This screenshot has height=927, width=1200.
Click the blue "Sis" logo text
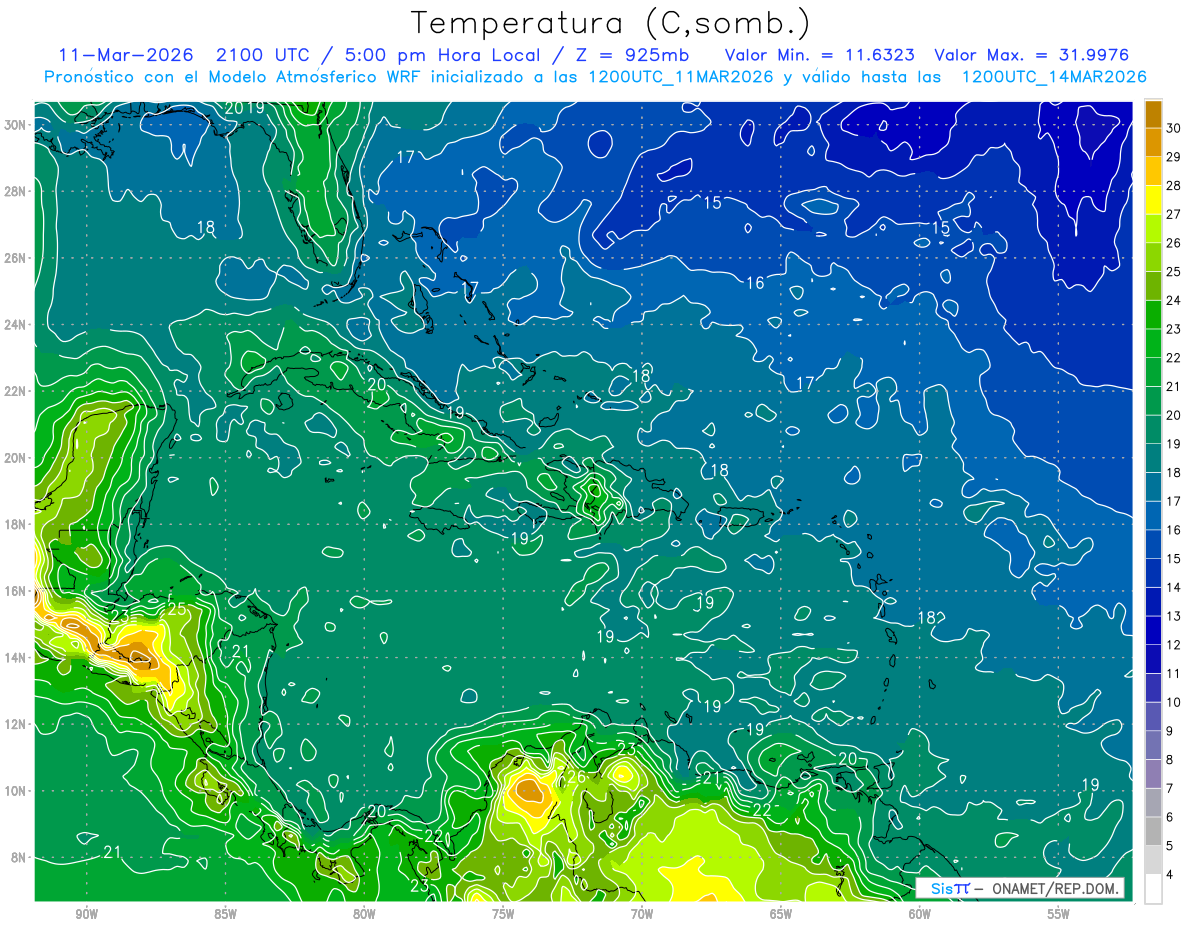click(942, 888)
